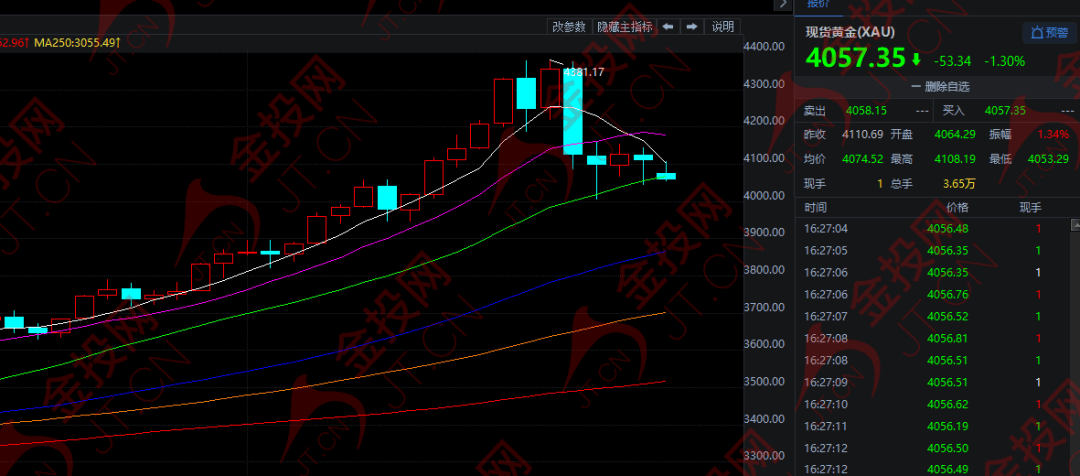
Task: Click the 4381.17 peak price marker
Action: 584,72
